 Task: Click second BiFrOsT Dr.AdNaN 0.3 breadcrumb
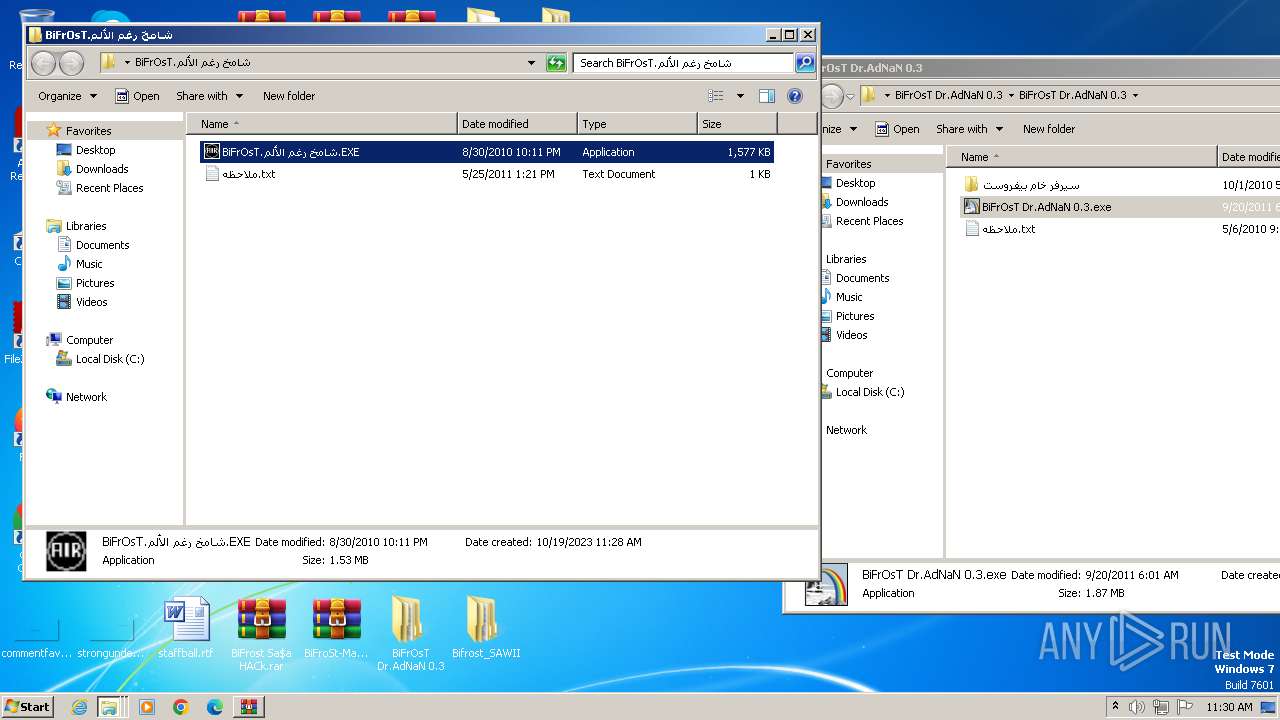(1072, 96)
